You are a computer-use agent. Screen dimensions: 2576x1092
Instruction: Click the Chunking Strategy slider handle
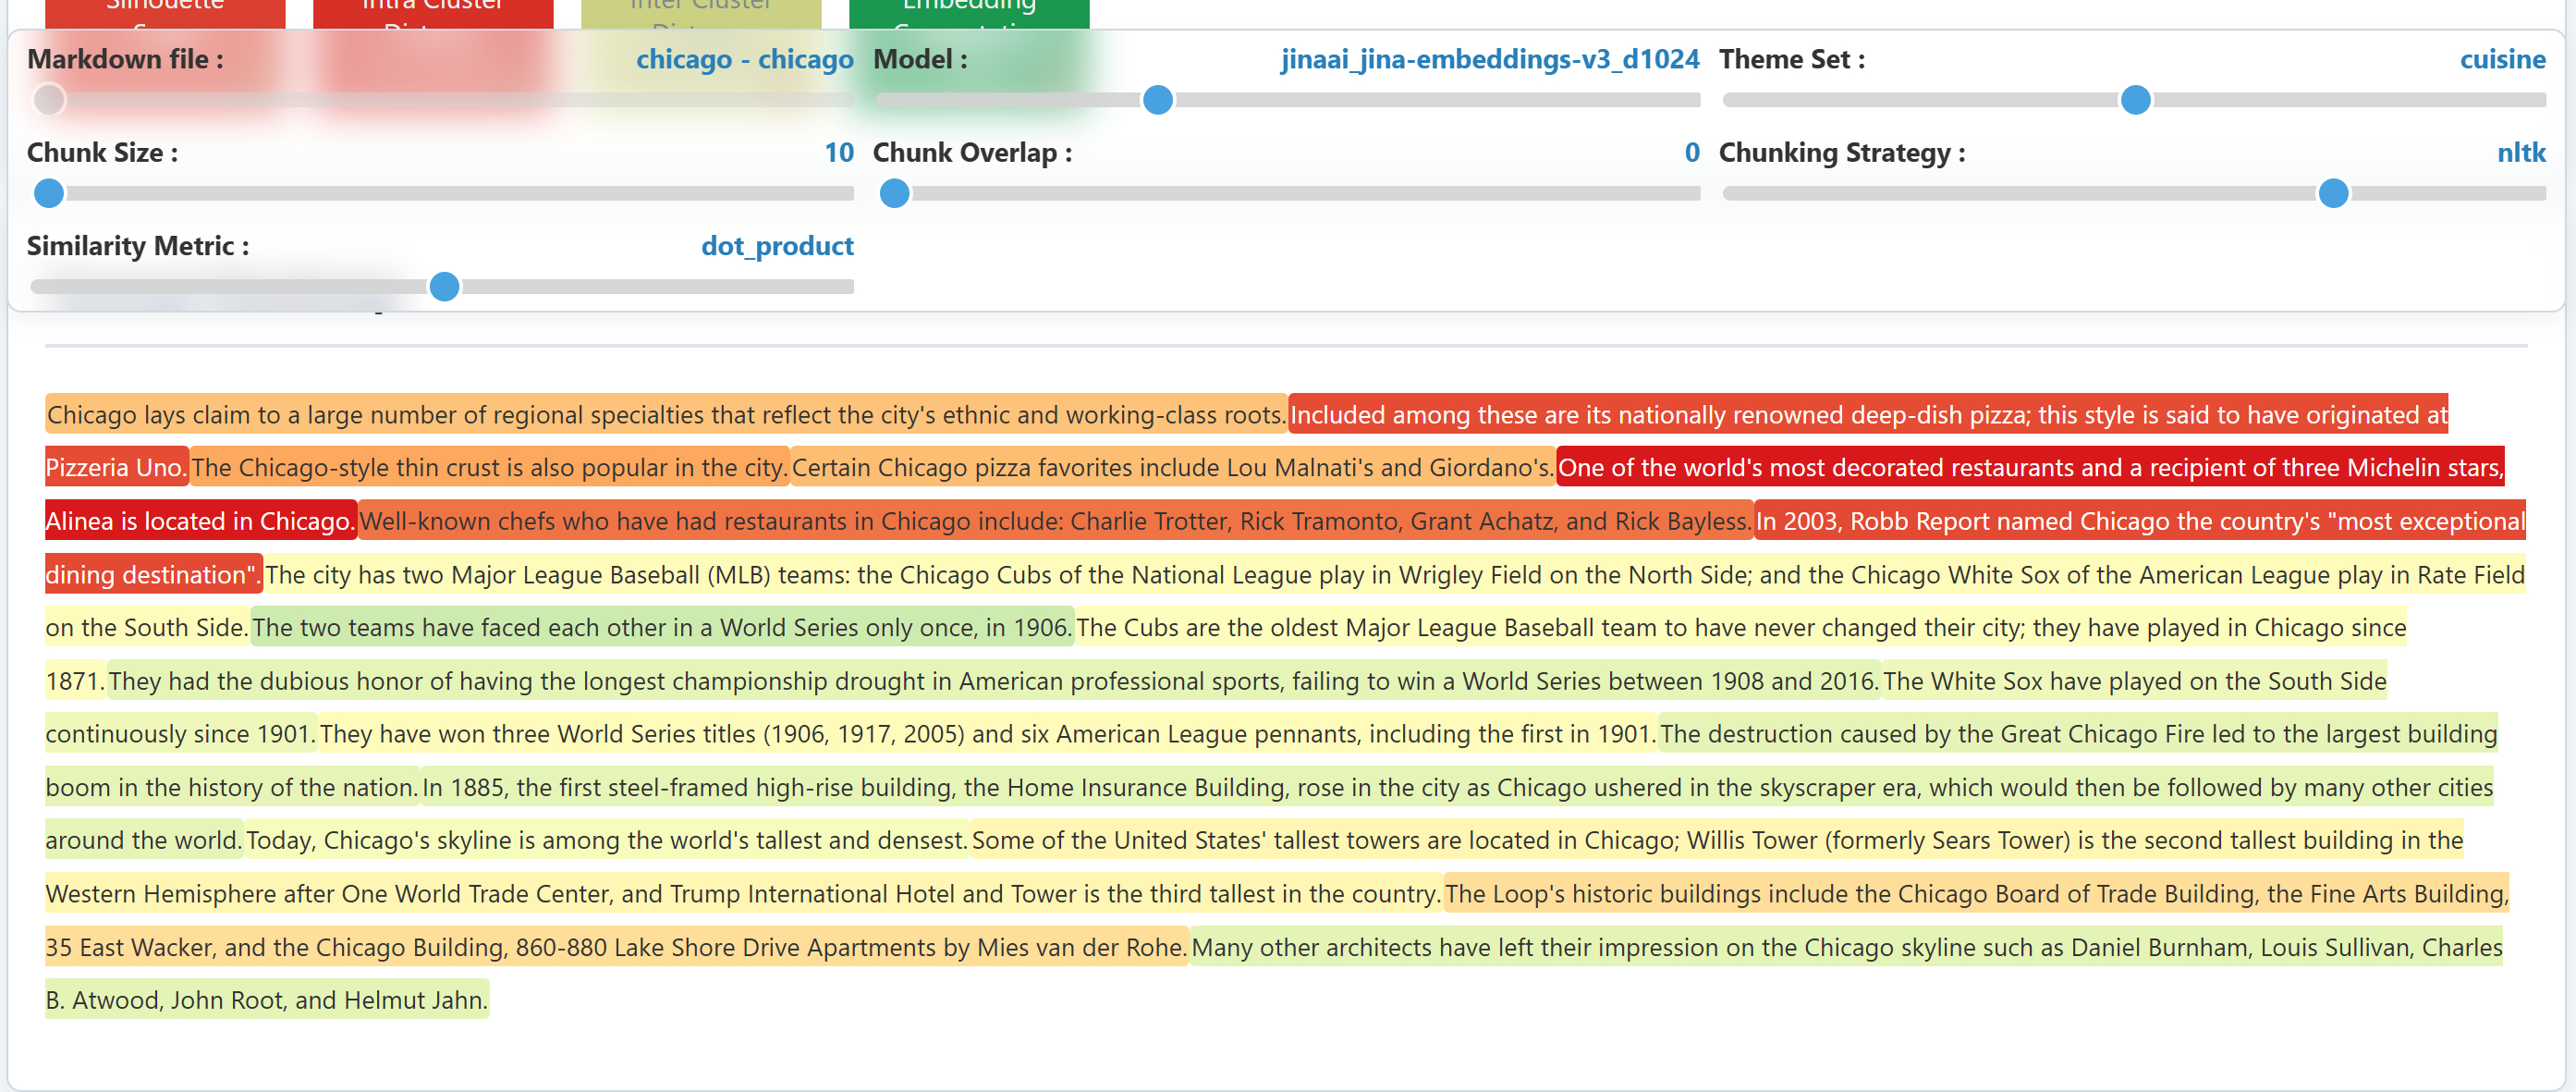[2332, 193]
